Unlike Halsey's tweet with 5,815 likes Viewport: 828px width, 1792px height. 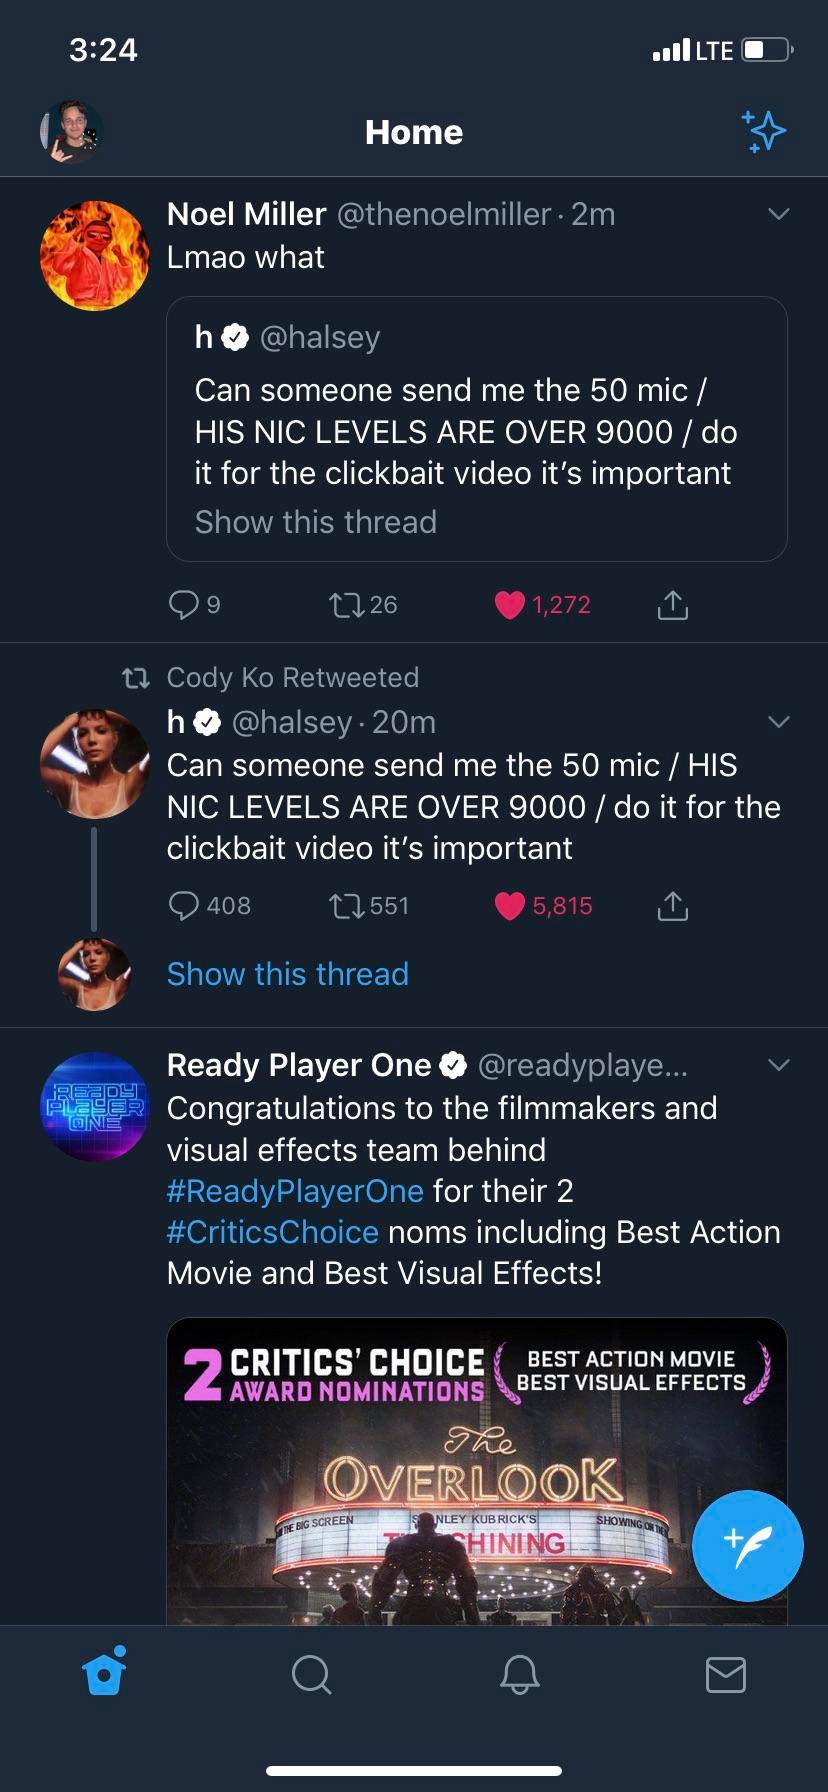[x=510, y=906]
